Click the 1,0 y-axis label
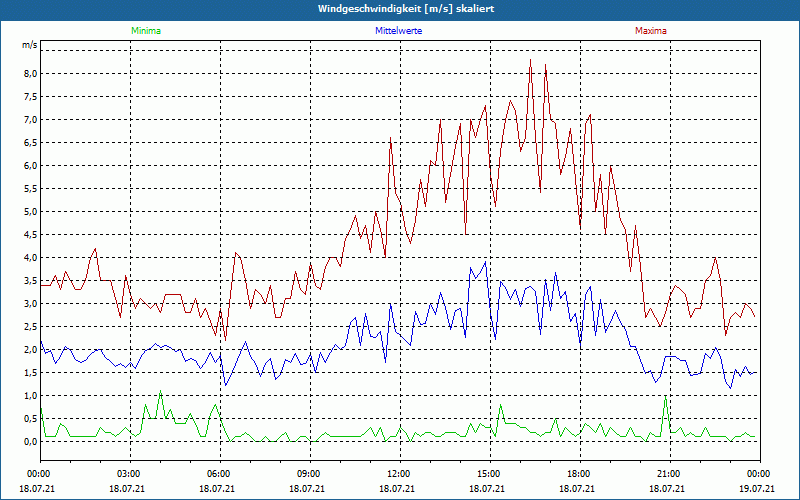 point(31,395)
